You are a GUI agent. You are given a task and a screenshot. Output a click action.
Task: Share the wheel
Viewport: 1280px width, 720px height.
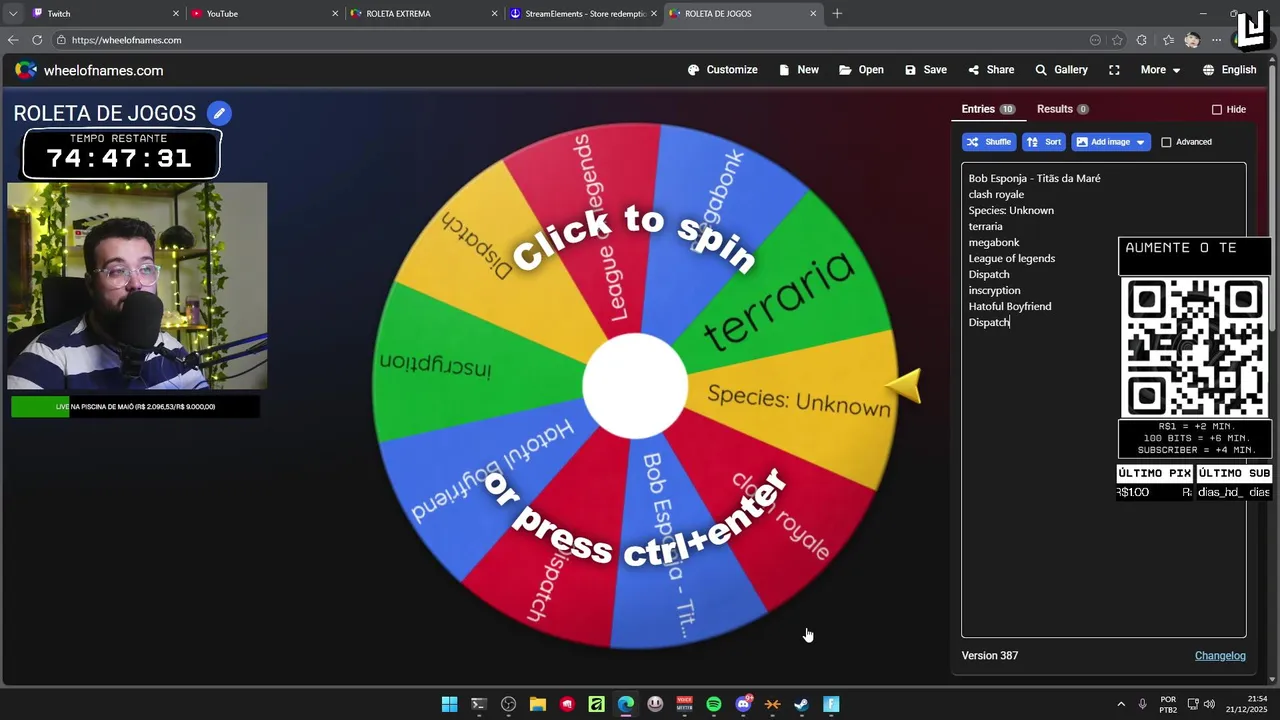991,70
